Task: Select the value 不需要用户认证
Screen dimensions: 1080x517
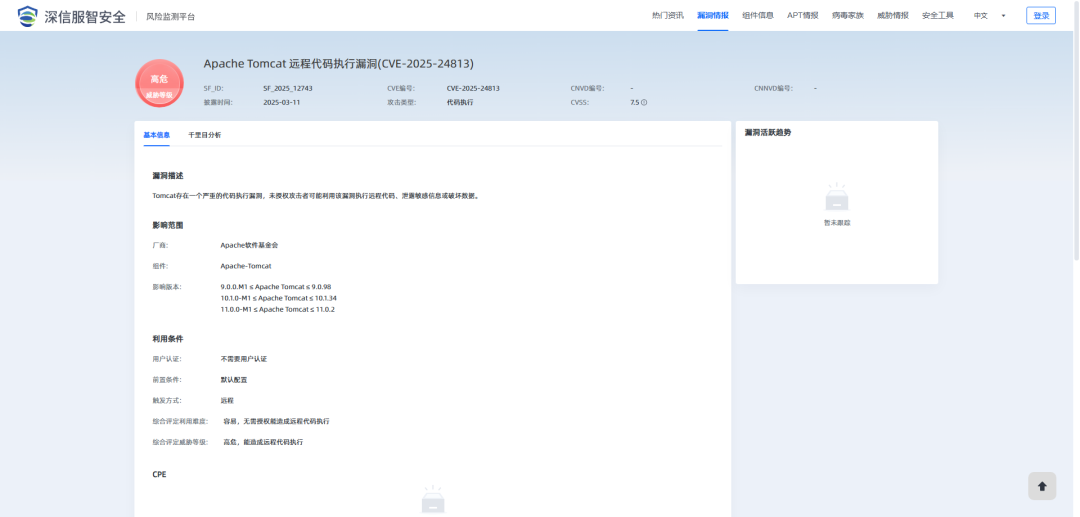Action: pyautogui.click(x=243, y=359)
